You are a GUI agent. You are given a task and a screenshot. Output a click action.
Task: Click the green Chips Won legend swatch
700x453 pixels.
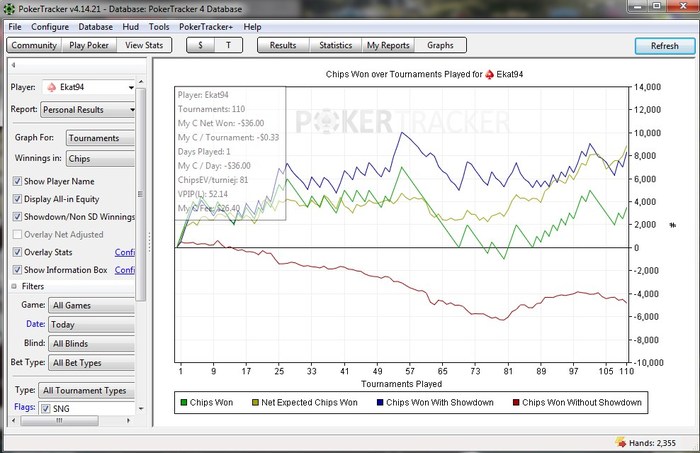pyautogui.click(x=183, y=403)
